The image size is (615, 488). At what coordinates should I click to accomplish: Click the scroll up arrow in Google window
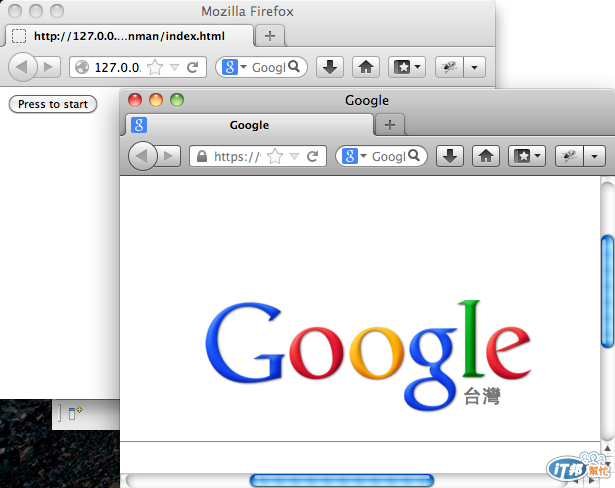pos(607,448)
